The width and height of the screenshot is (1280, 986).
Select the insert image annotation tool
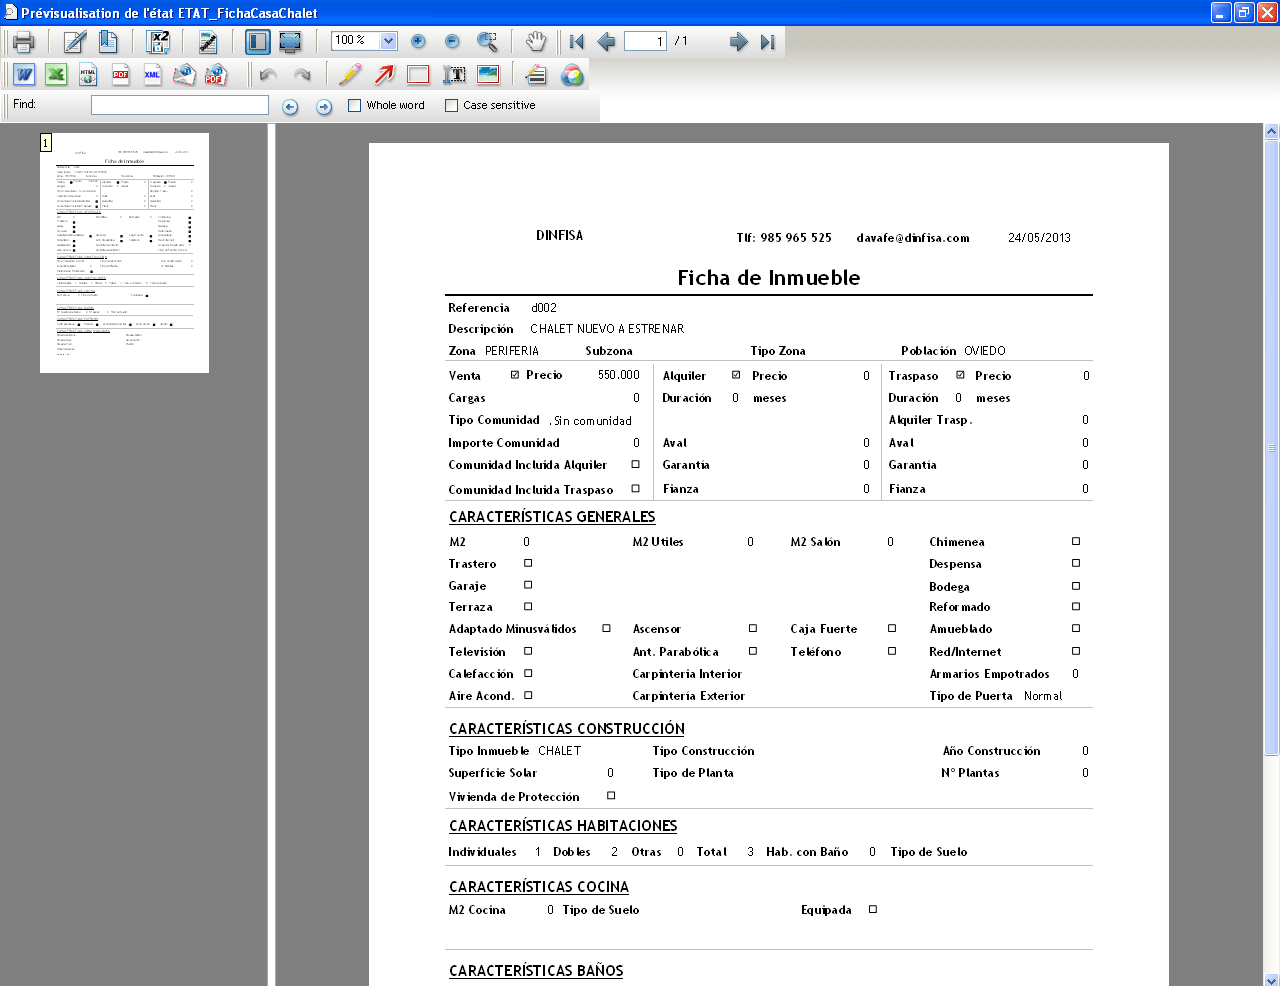488,75
